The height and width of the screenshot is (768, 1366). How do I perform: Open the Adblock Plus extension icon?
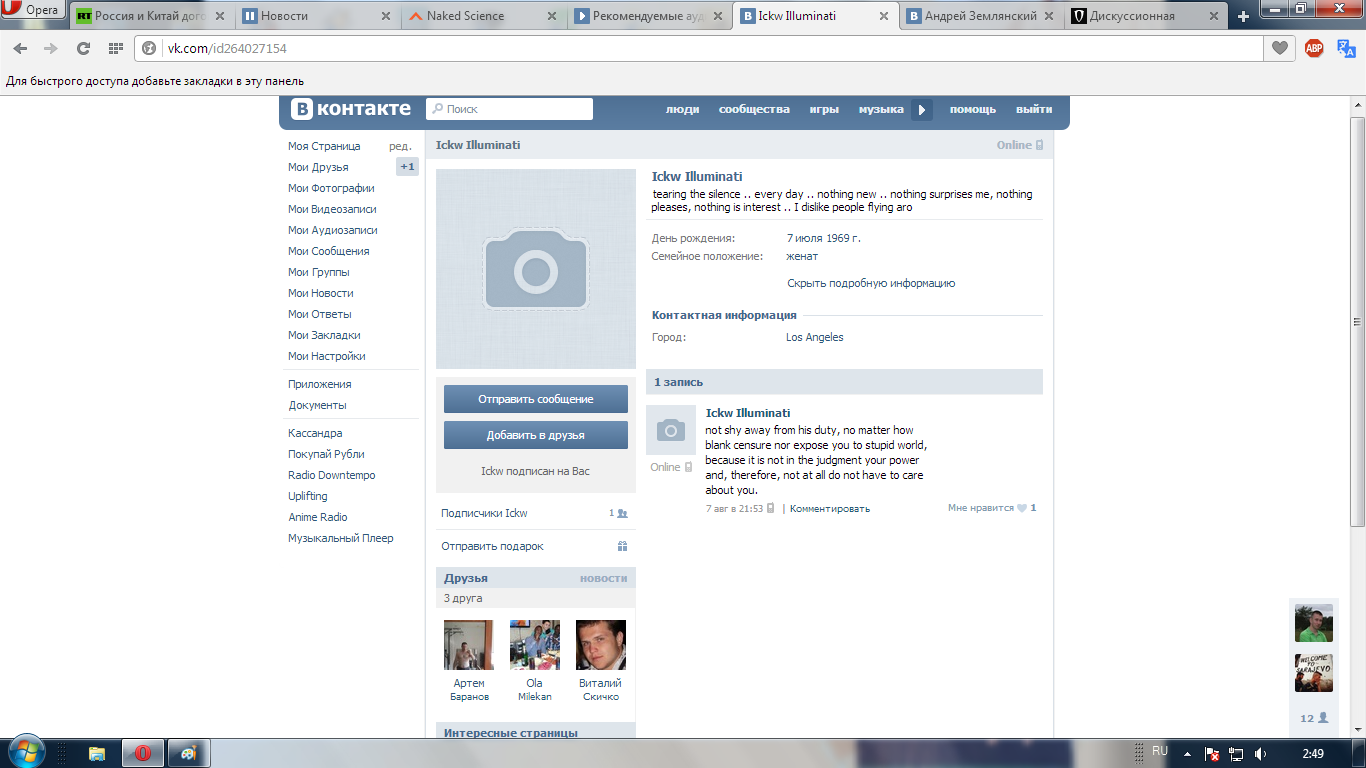[1314, 48]
